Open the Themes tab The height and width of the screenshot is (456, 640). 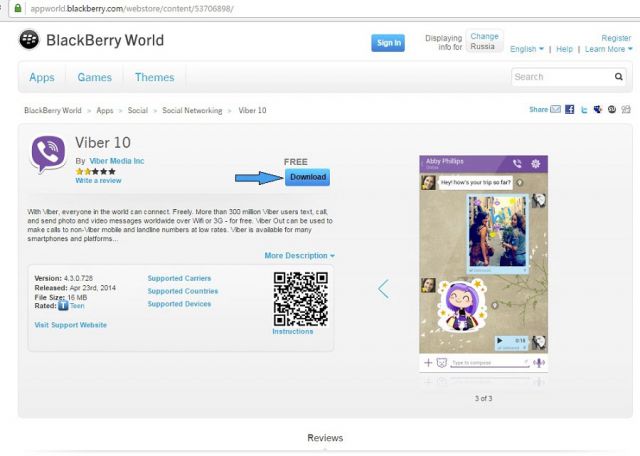[x=155, y=77]
